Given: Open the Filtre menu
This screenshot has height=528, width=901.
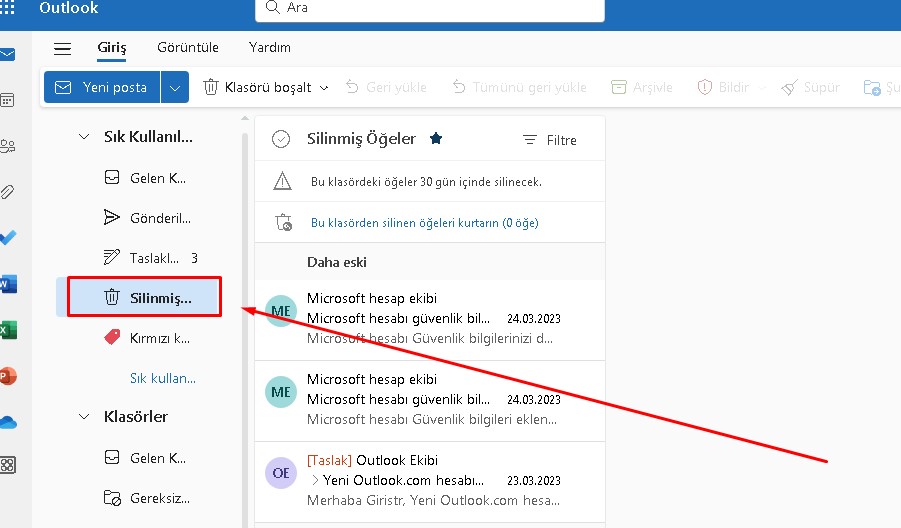Looking at the screenshot, I should pyautogui.click(x=550, y=140).
